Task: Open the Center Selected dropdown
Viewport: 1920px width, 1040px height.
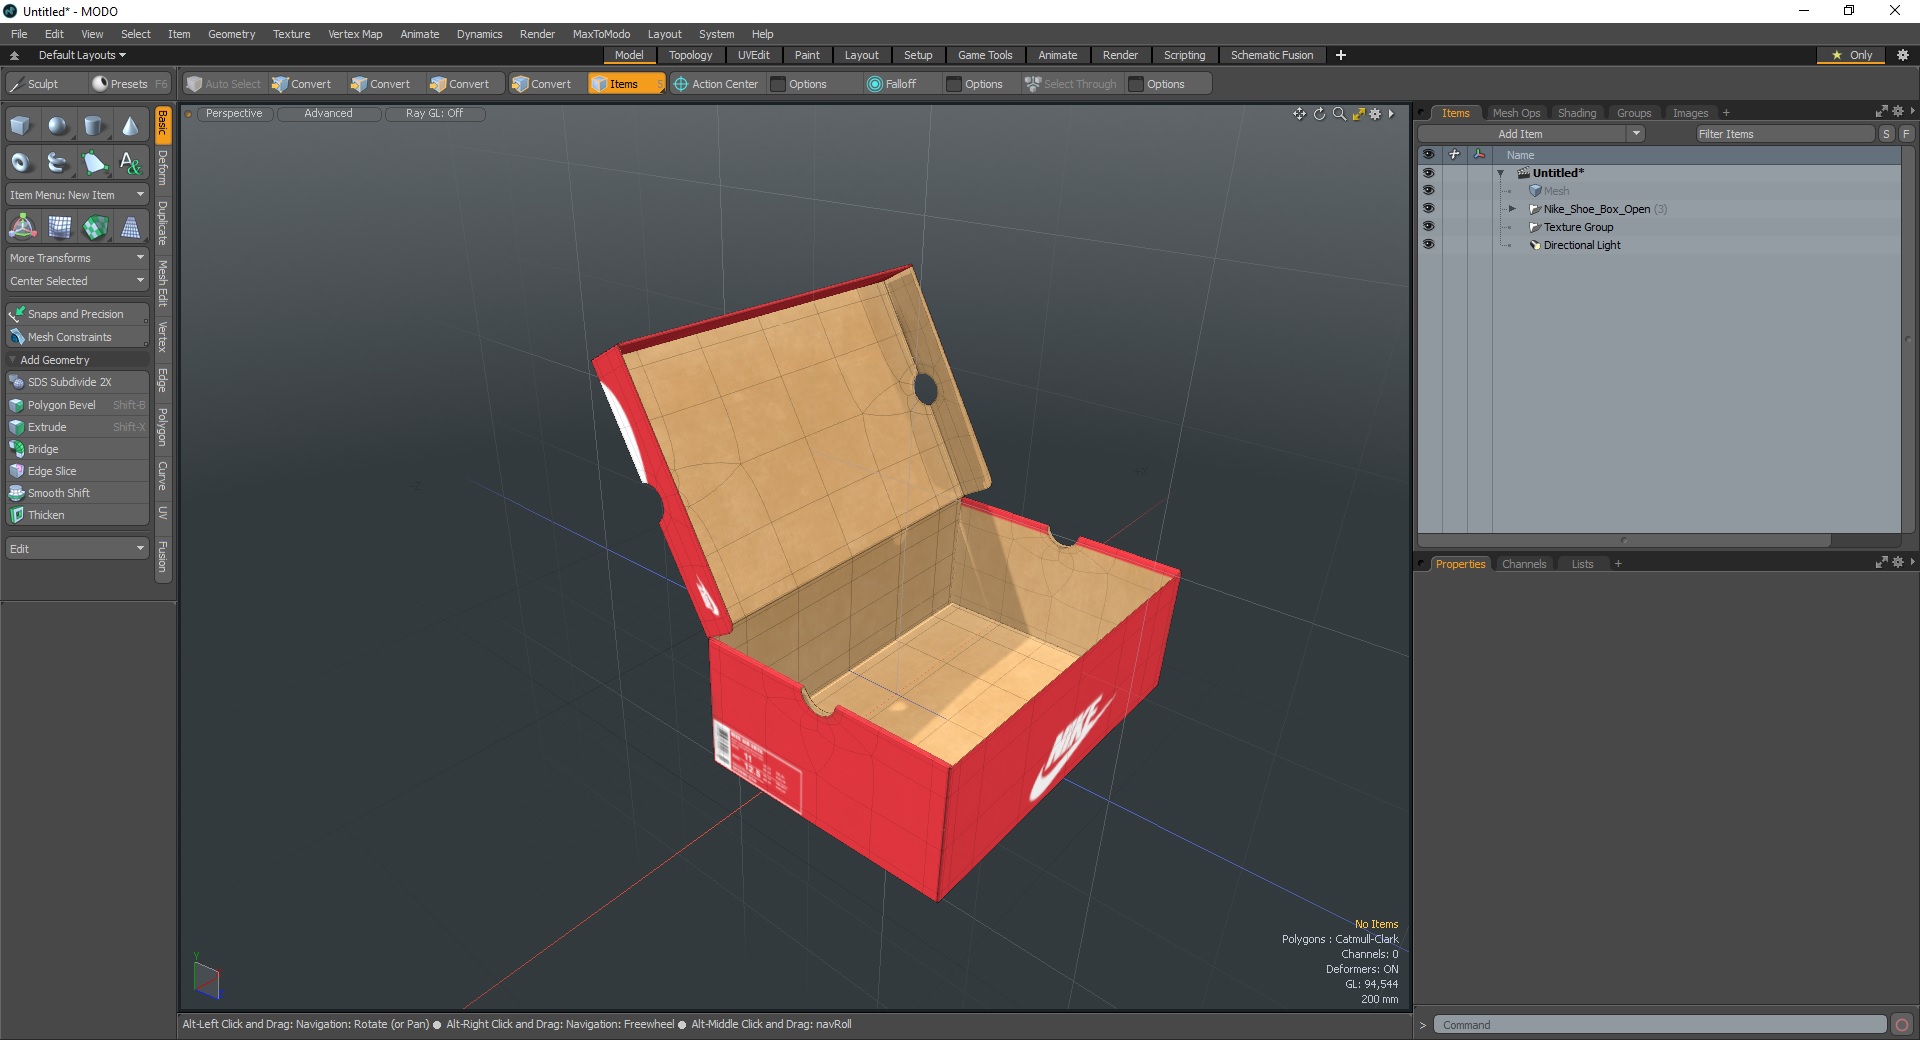Action: point(77,281)
